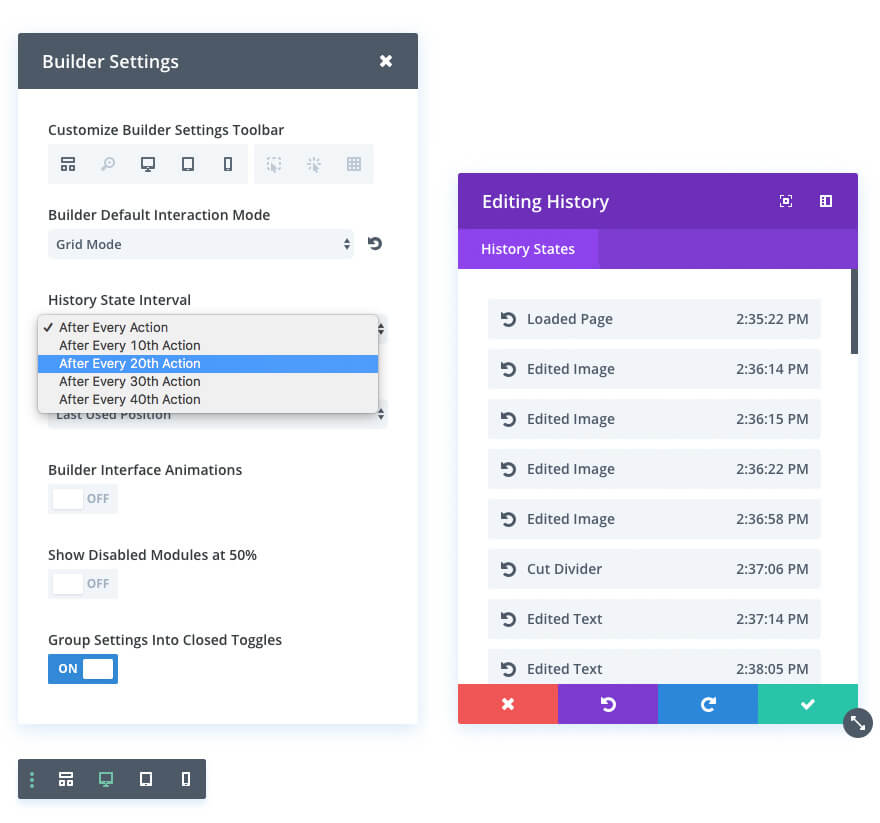Click the dashed selection click-mode icon
The image size is (880, 823).
pos(274,164)
